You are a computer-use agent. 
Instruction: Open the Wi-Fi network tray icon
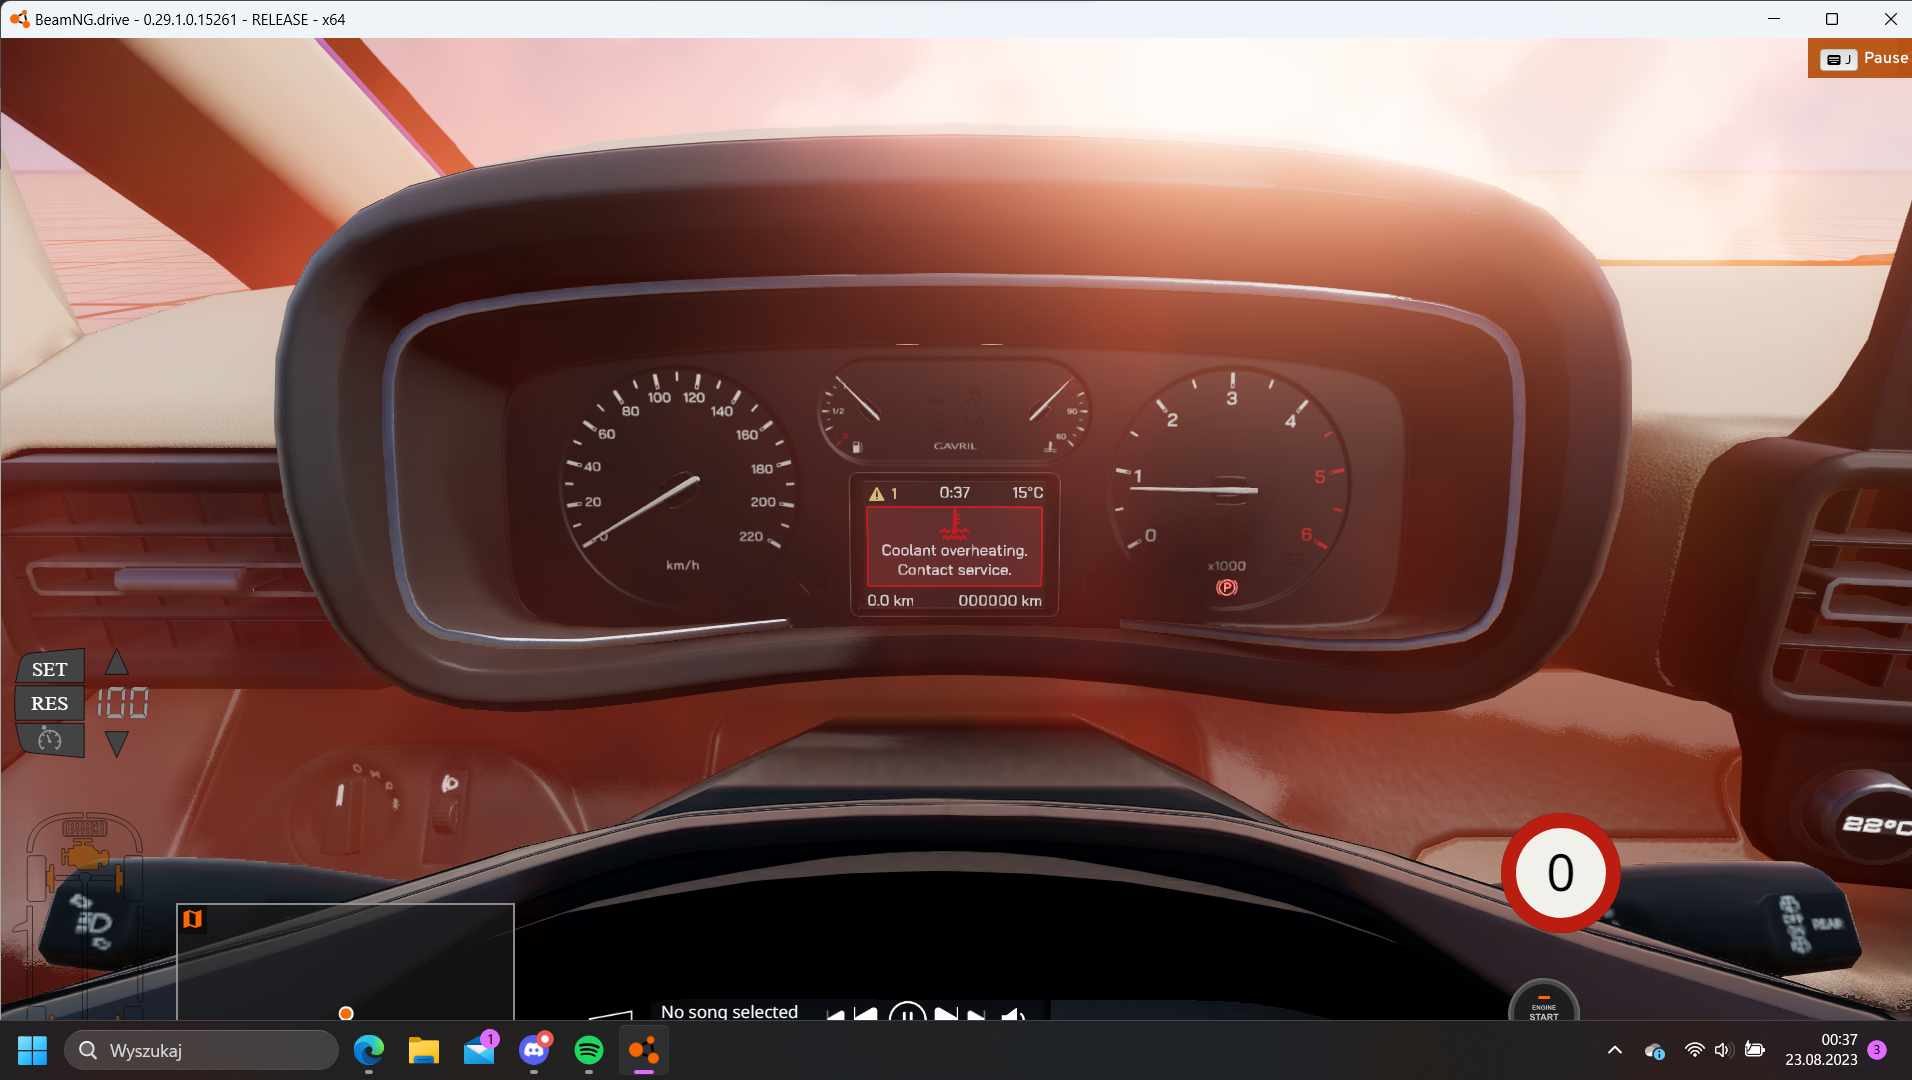point(1694,1050)
